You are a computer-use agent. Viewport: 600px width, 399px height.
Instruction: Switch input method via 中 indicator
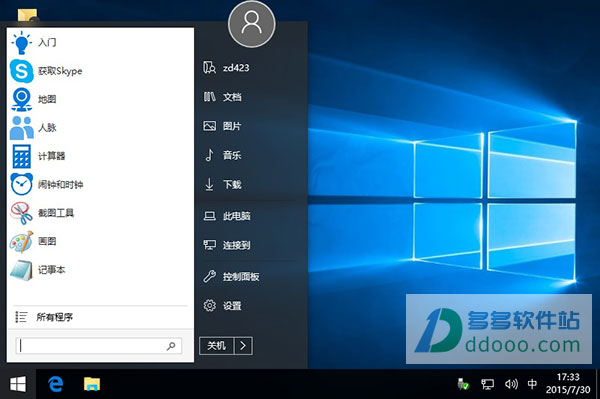[532, 384]
